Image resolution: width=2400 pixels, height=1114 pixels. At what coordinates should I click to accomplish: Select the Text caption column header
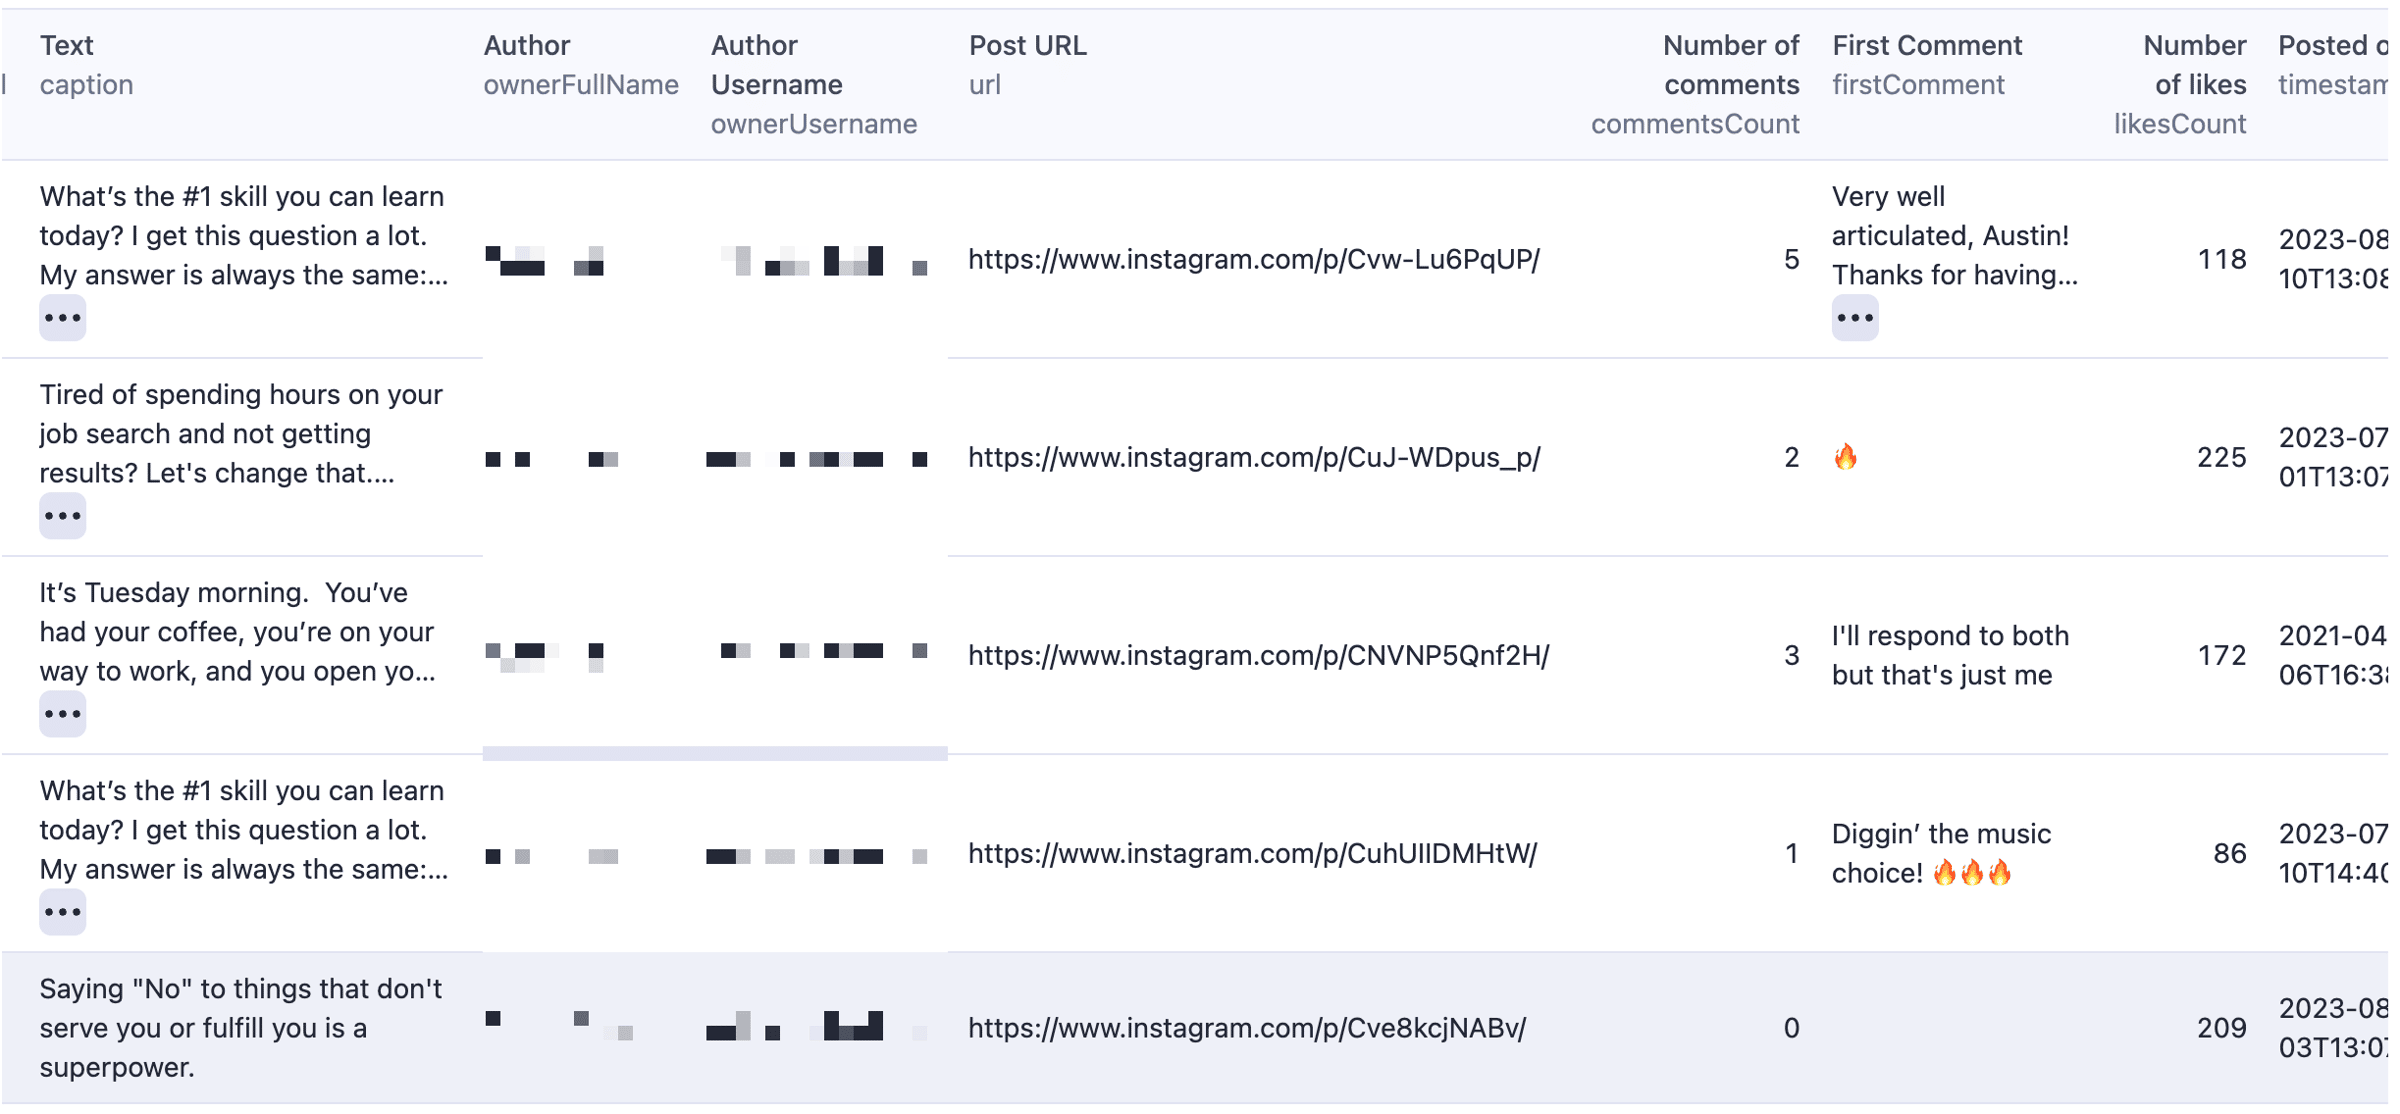click(87, 65)
